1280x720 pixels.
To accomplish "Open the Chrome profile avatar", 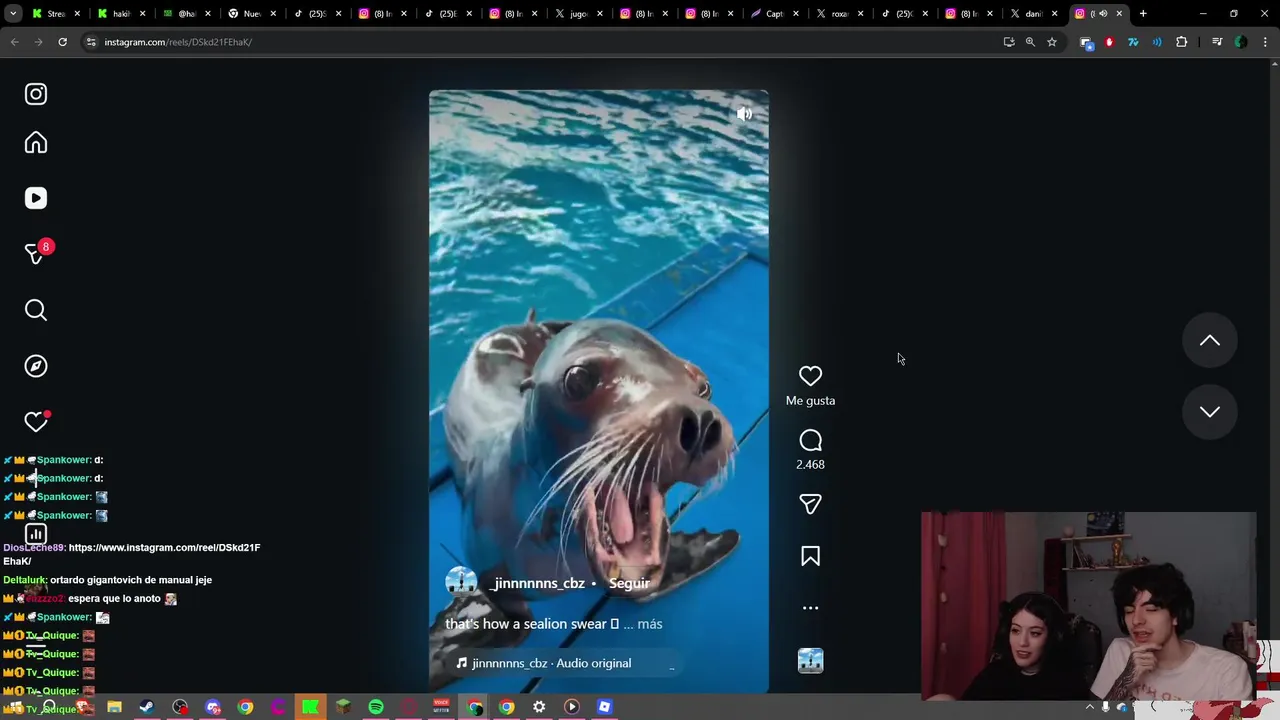I will tap(1241, 42).
